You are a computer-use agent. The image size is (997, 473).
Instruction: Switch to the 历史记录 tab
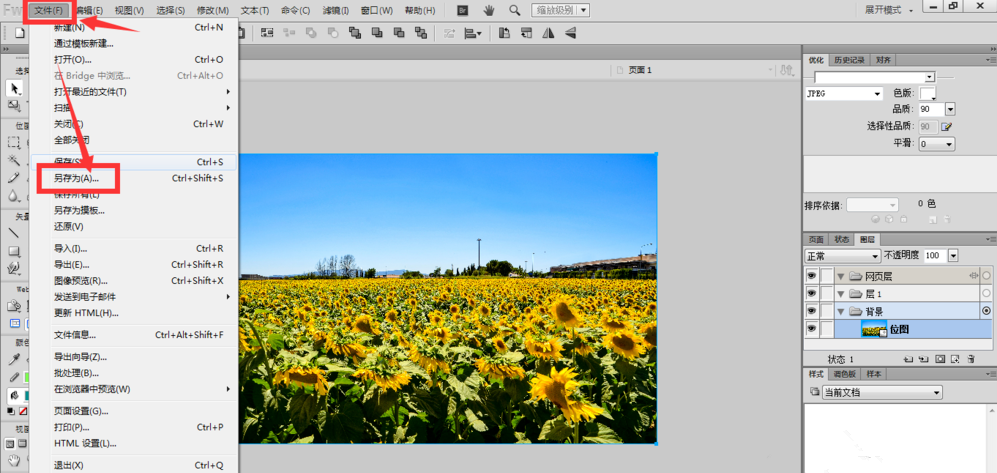(x=850, y=60)
